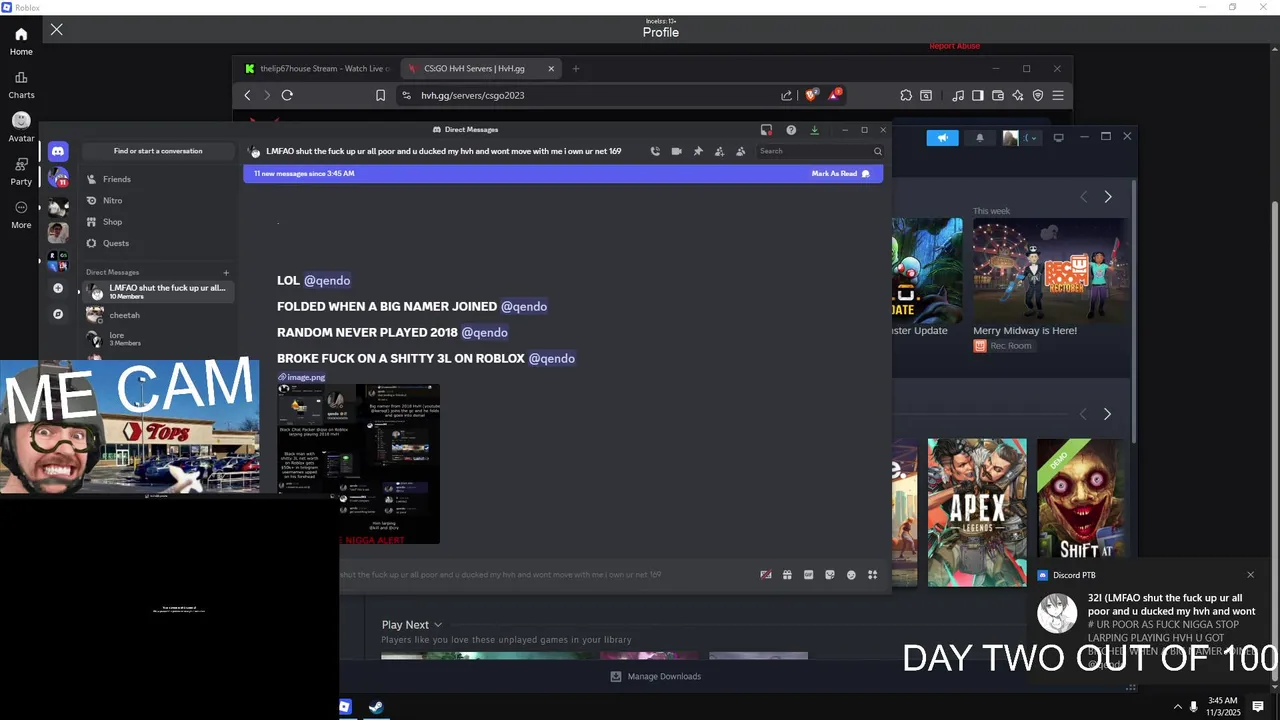The height and width of the screenshot is (720, 1280).
Task: Open Discord apps launcher icon
Action: 872,575
